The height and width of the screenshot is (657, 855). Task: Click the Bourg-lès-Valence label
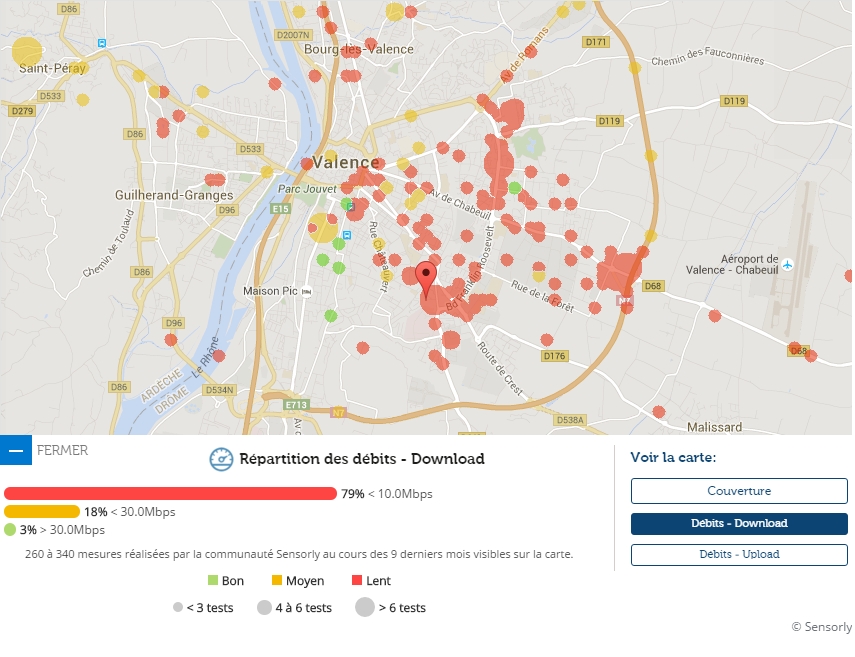(x=359, y=49)
